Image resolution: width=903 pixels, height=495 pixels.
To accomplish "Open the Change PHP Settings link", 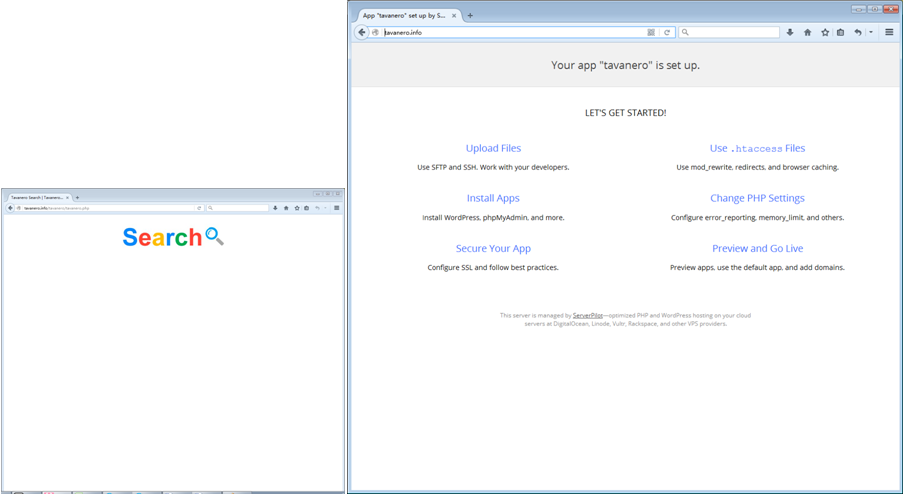I will [757, 198].
